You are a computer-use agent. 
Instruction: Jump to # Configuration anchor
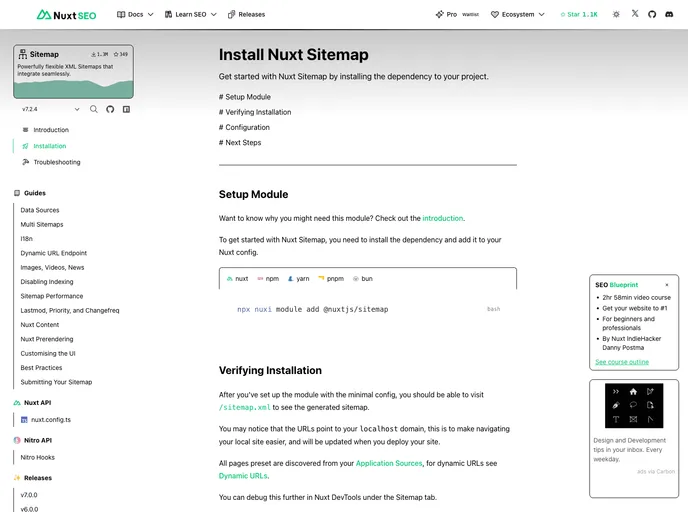pos(244,128)
